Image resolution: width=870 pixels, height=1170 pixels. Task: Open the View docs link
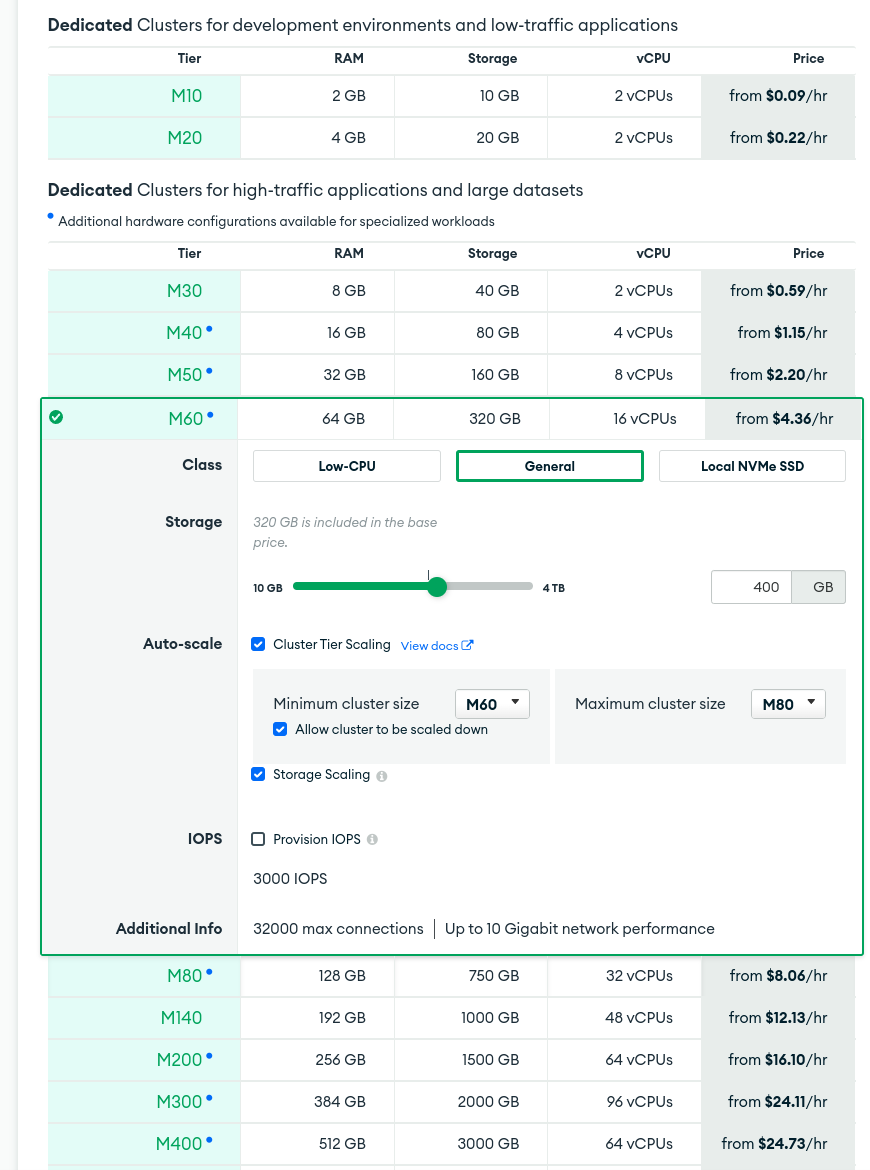tap(429, 646)
